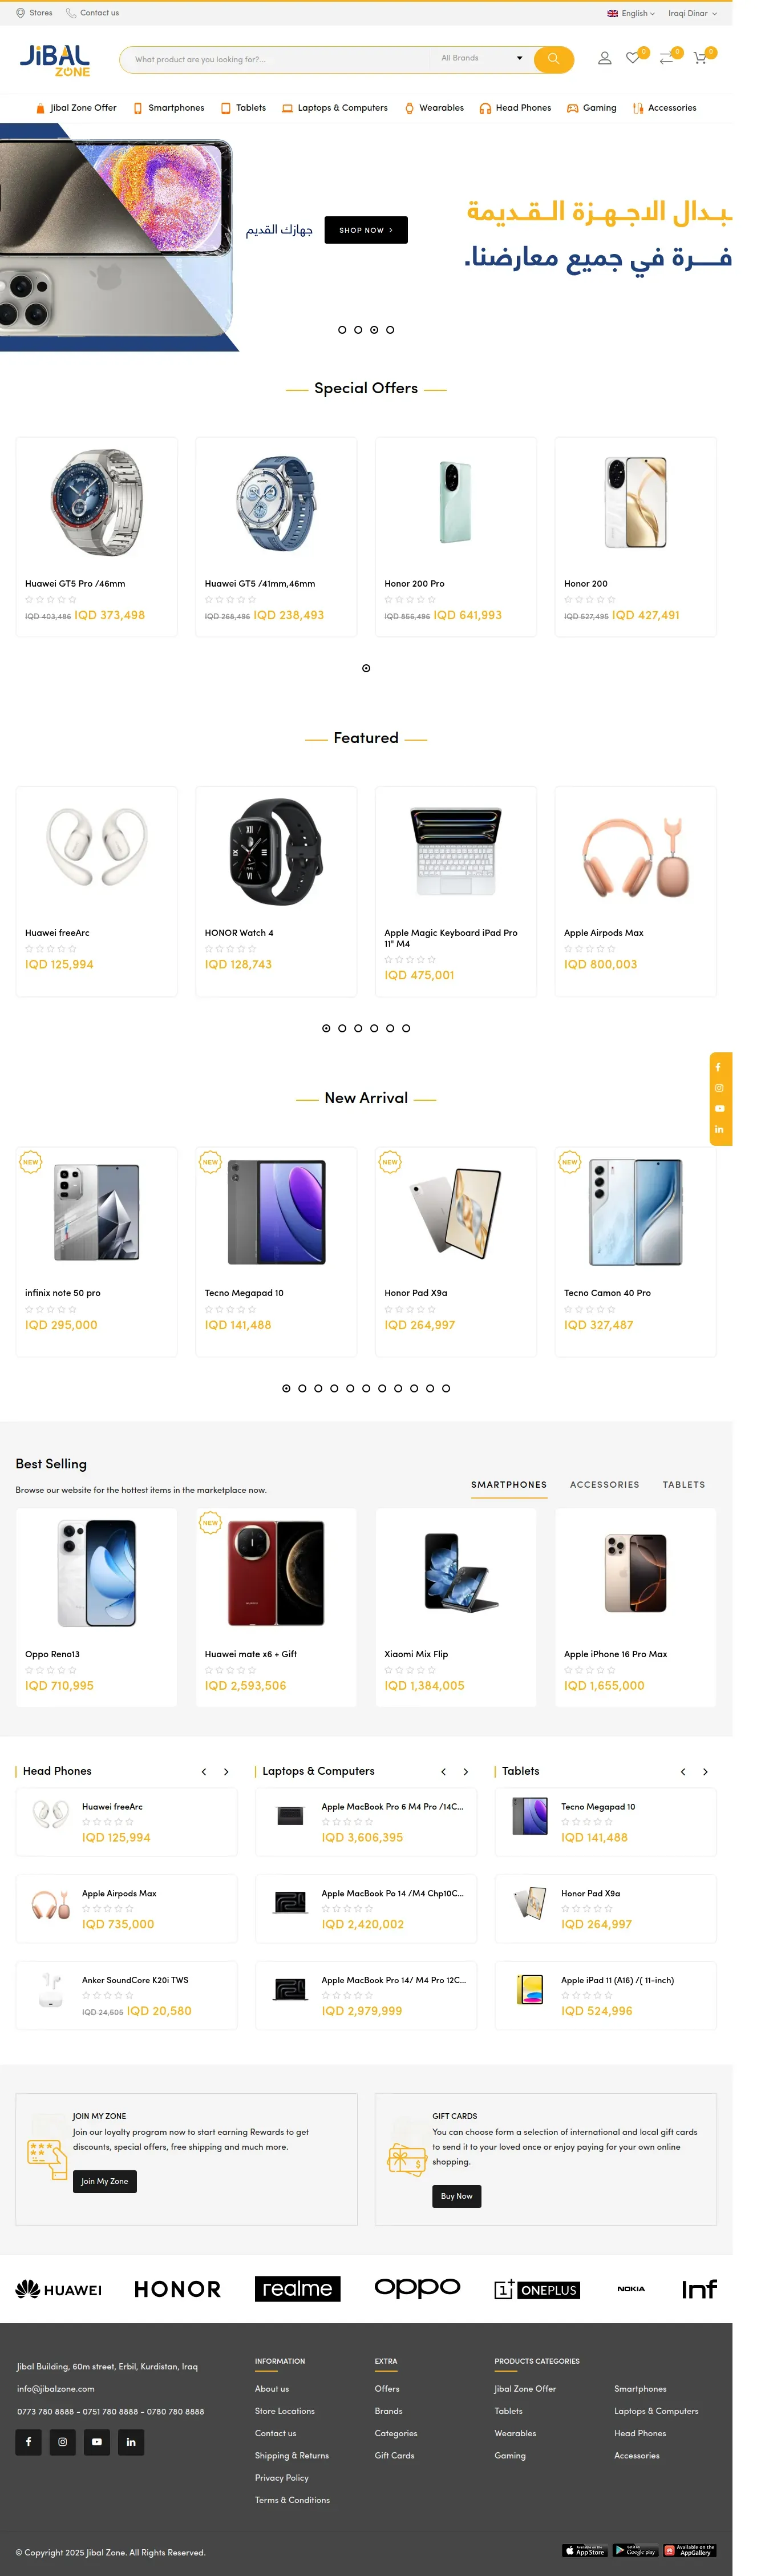Viewport: 765px width, 2576px height.
Task: Click the orange search magnifier button
Action: [x=553, y=59]
